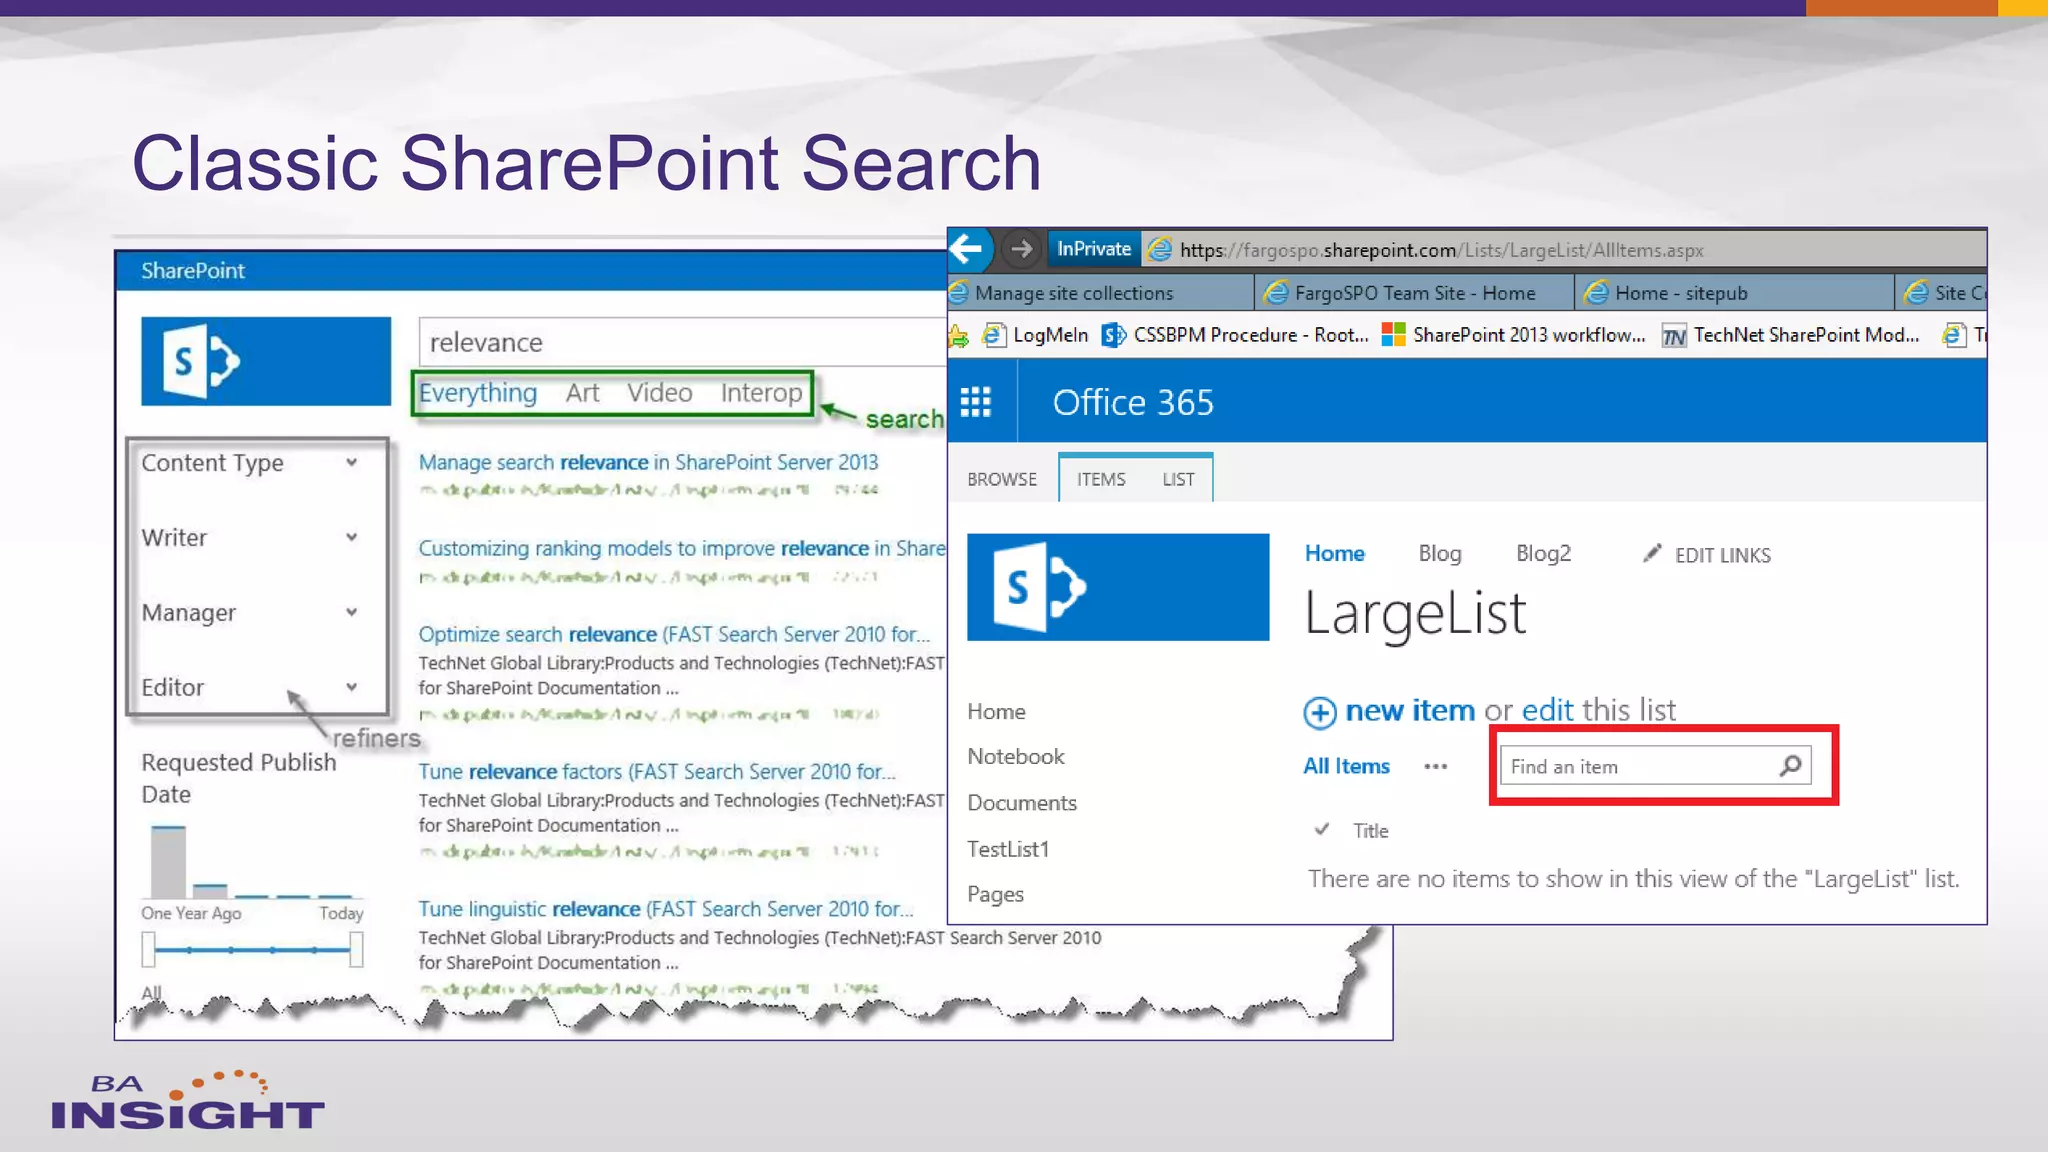Expand the Editor refiner dropdown
Image resolution: width=2048 pixels, height=1152 pixels.
click(x=351, y=687)
